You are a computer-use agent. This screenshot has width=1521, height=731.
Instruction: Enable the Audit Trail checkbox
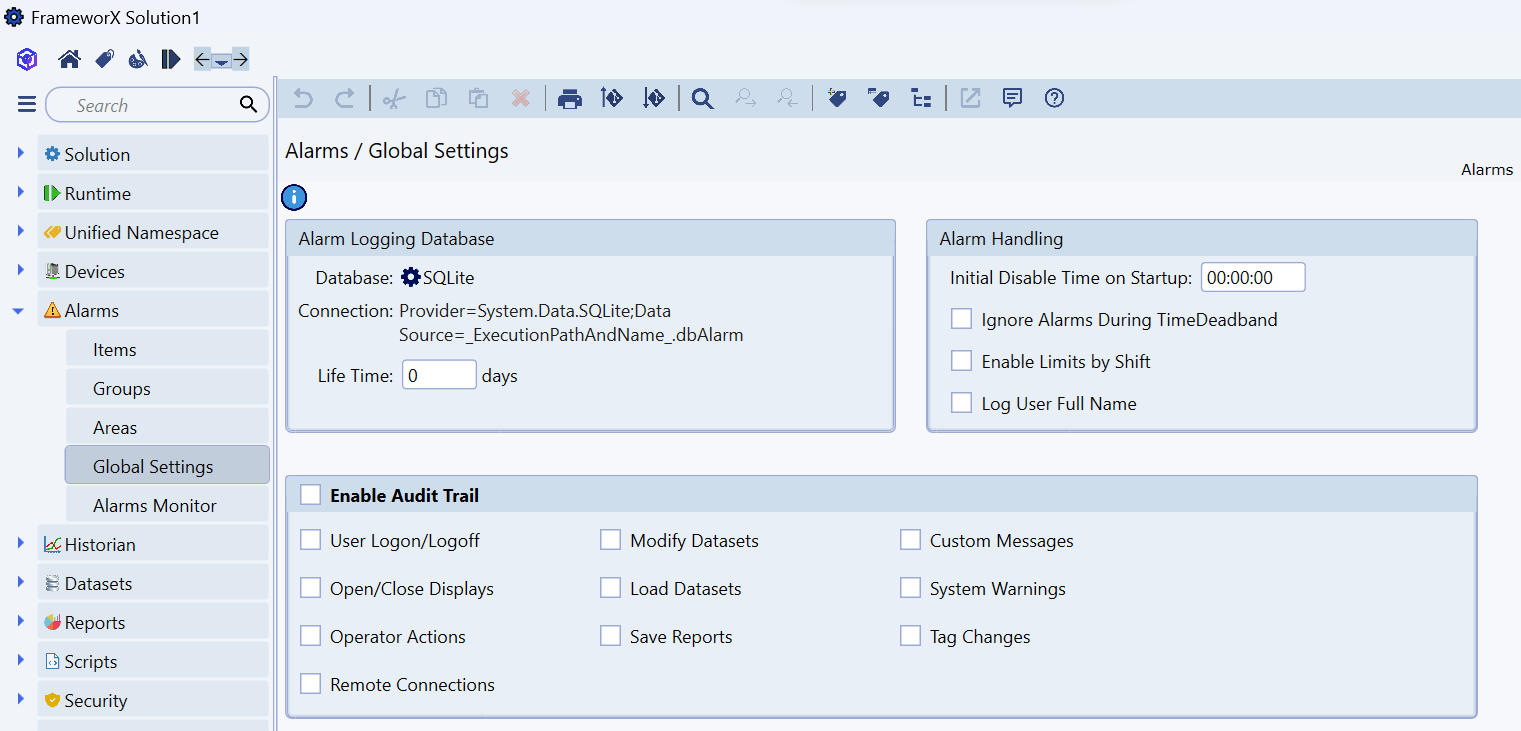click(x=311, y=495)
